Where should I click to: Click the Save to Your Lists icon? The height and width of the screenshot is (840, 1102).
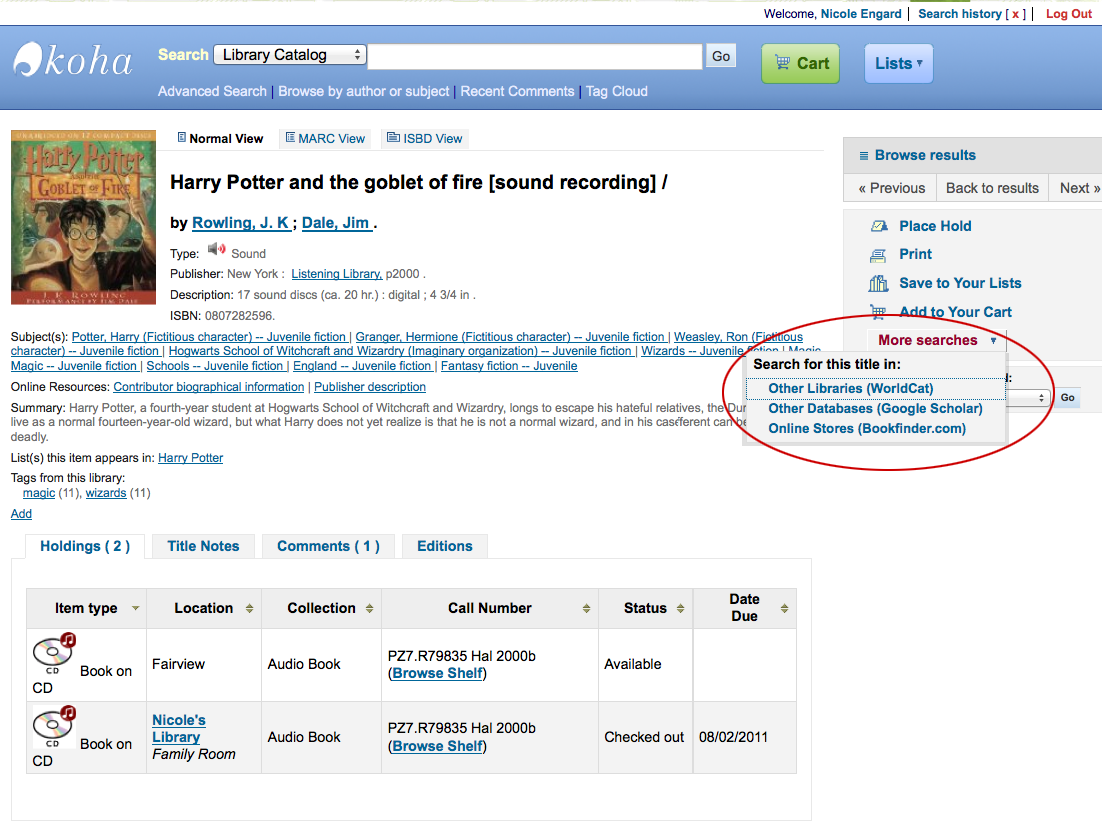pyautogui.click(x=878, y=283)
